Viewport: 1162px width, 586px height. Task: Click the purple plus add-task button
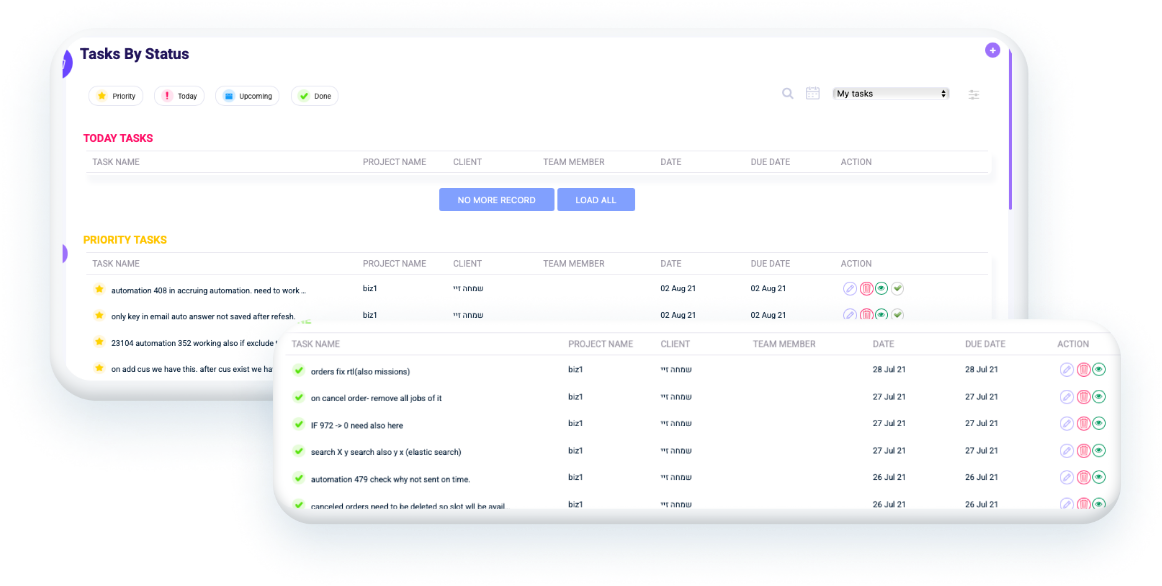(x=992, y=50)
